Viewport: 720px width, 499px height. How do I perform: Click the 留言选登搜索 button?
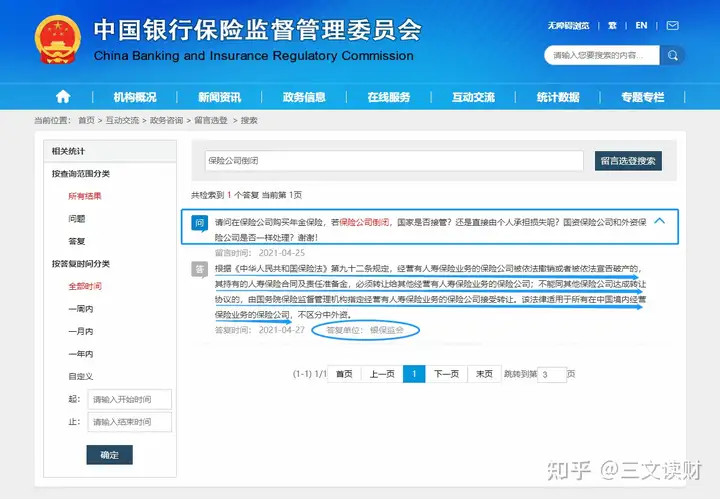pyautogui.click(x=628, y=161)
